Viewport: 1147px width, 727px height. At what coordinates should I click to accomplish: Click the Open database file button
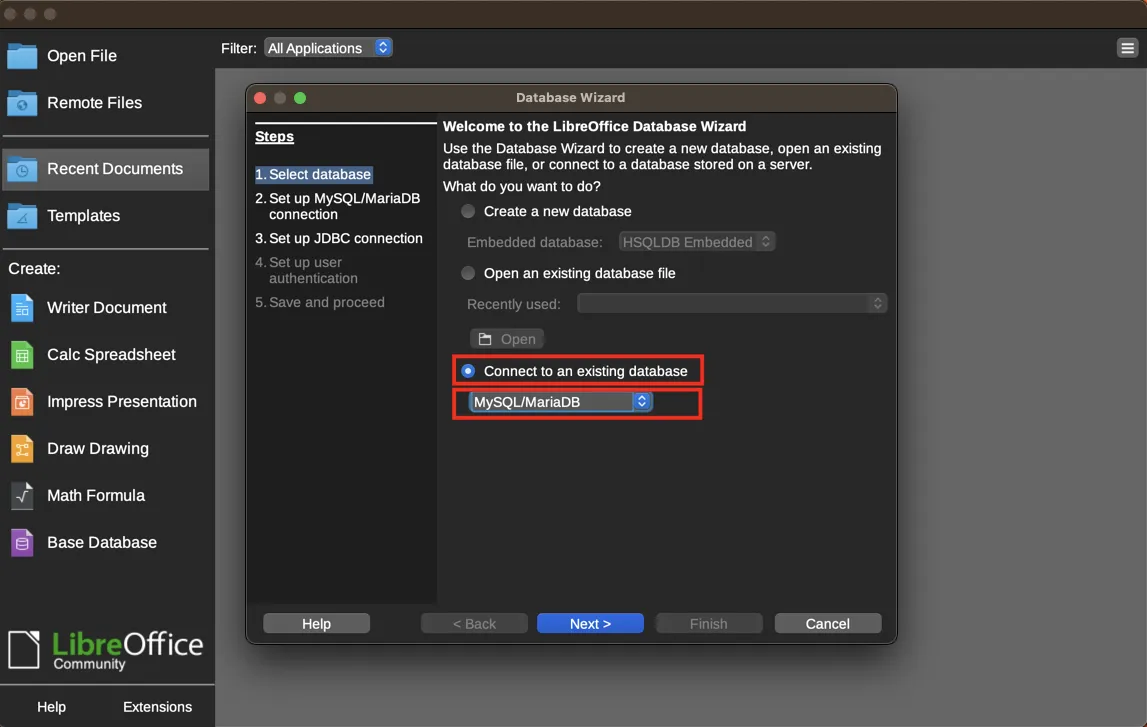pyautogui.click(x=507, y=339)
